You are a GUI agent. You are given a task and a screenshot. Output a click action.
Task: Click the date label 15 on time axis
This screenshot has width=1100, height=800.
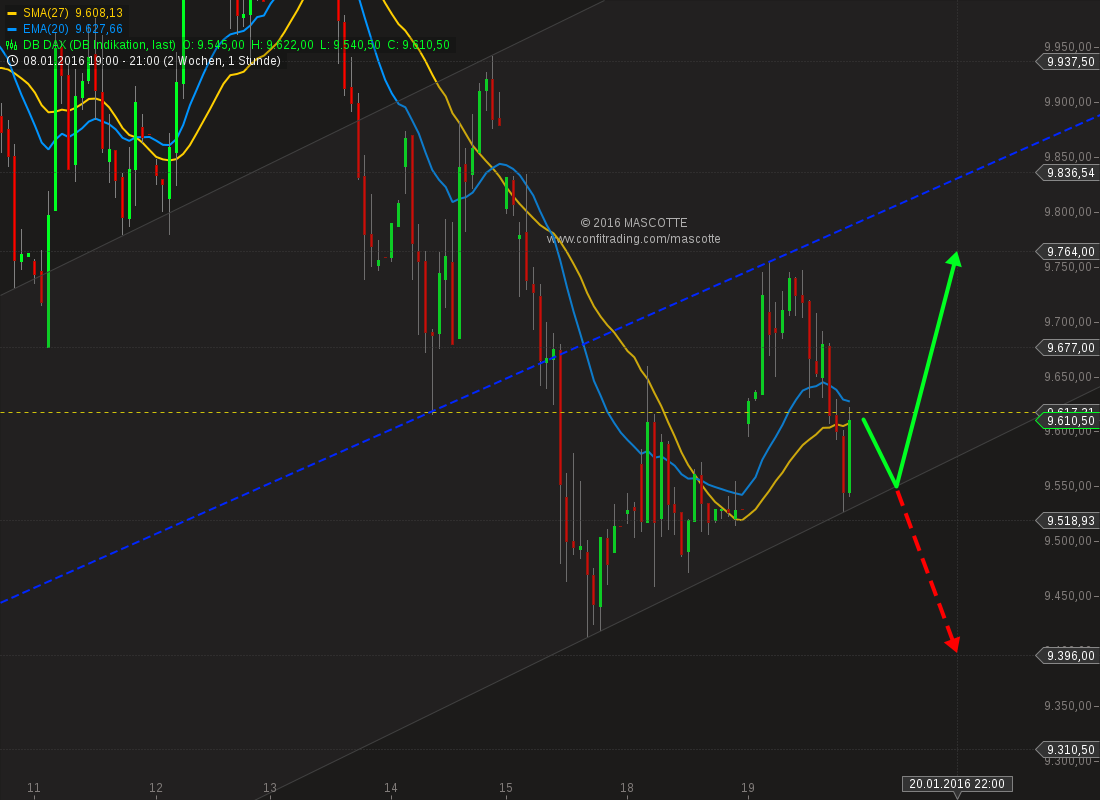click(506, 788)
